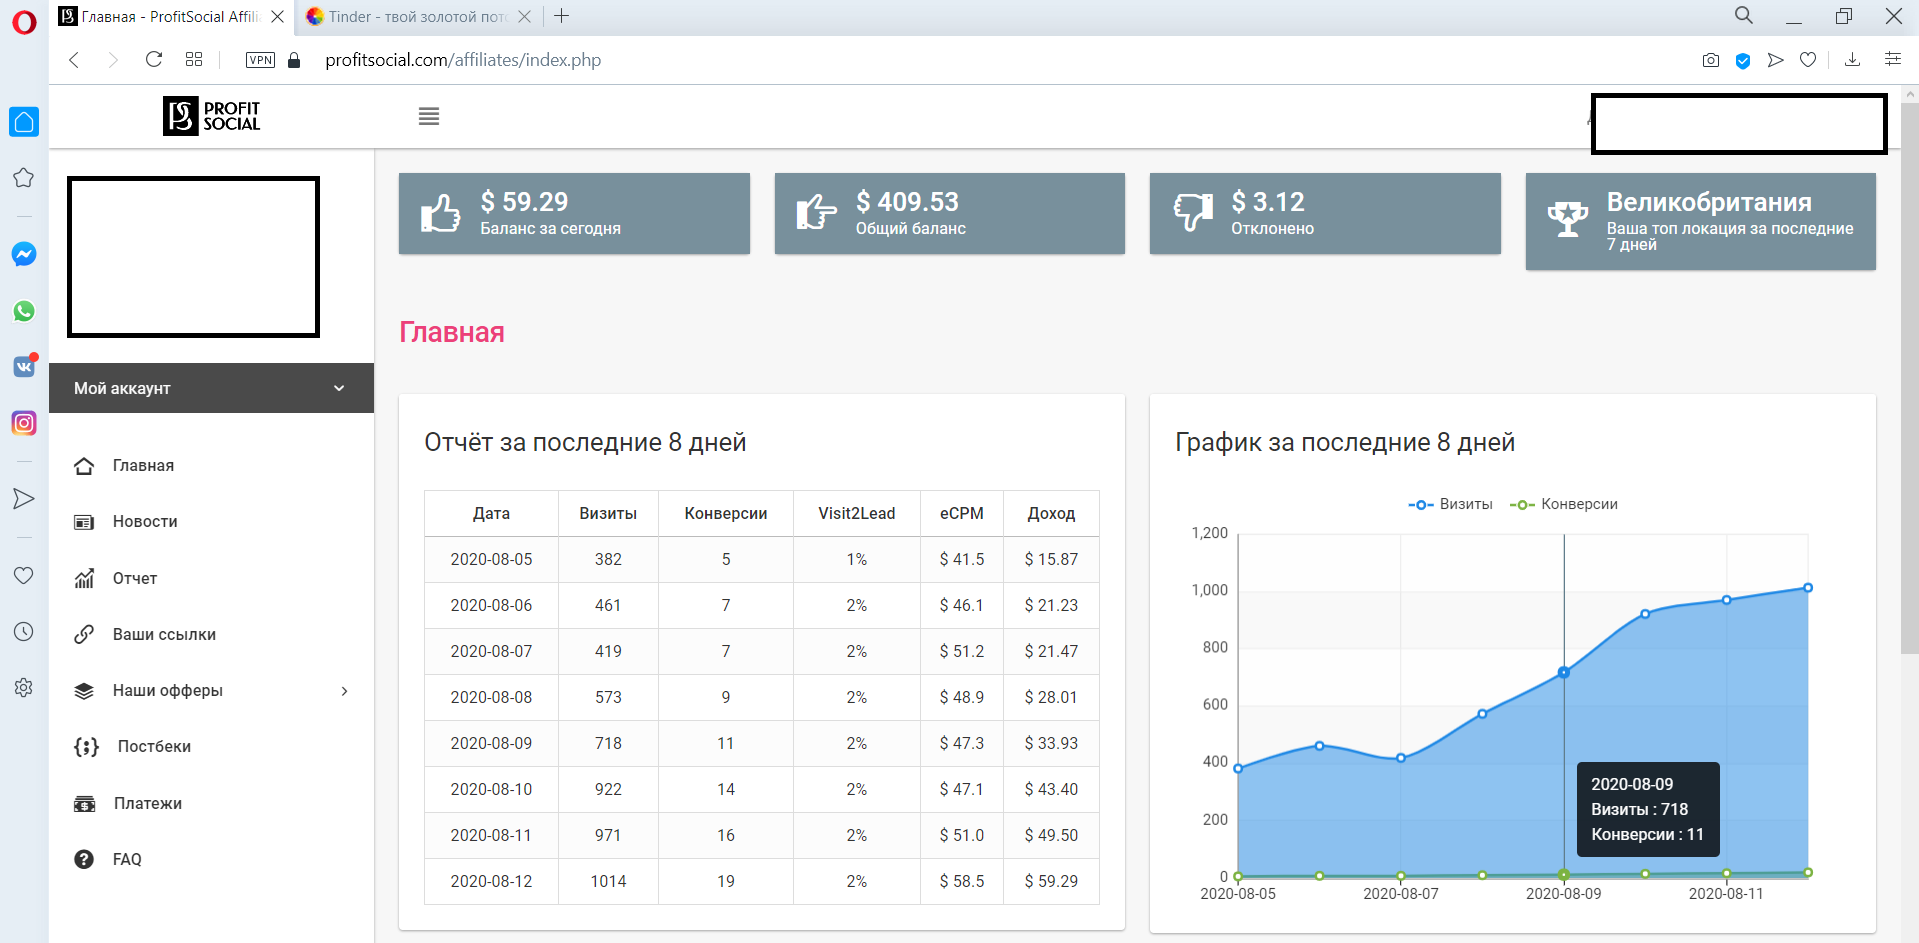Expand the Мой аккаунт dropdown
This screenshot has height=943, width=1919.
click(211, 388)
